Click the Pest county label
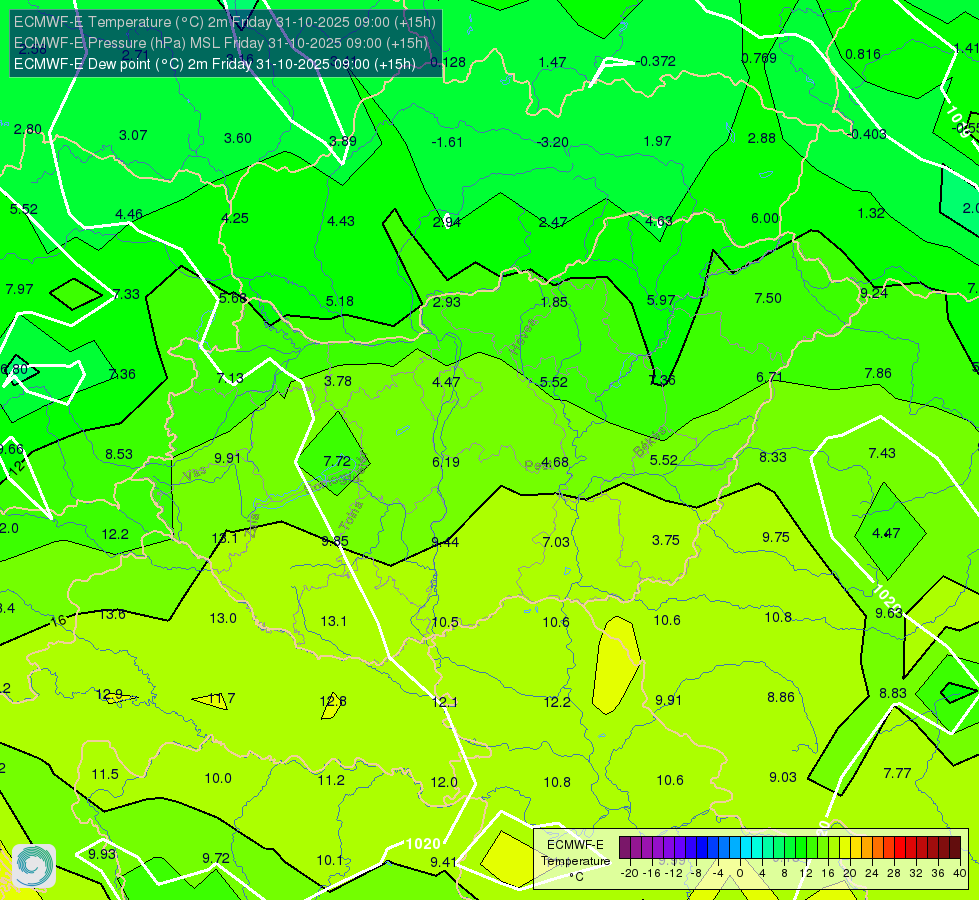Image resolution: width=979 pixels, height=900 pixels. [x=538, y=465]
